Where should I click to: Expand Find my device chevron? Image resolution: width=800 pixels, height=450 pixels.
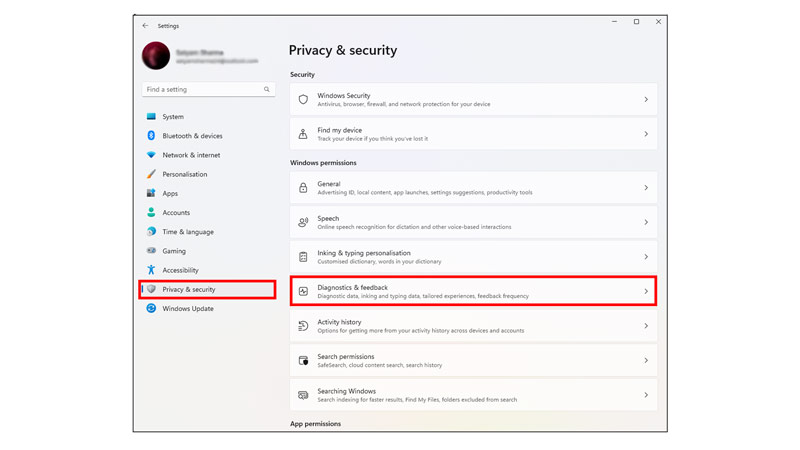click(x=646, y=134)
